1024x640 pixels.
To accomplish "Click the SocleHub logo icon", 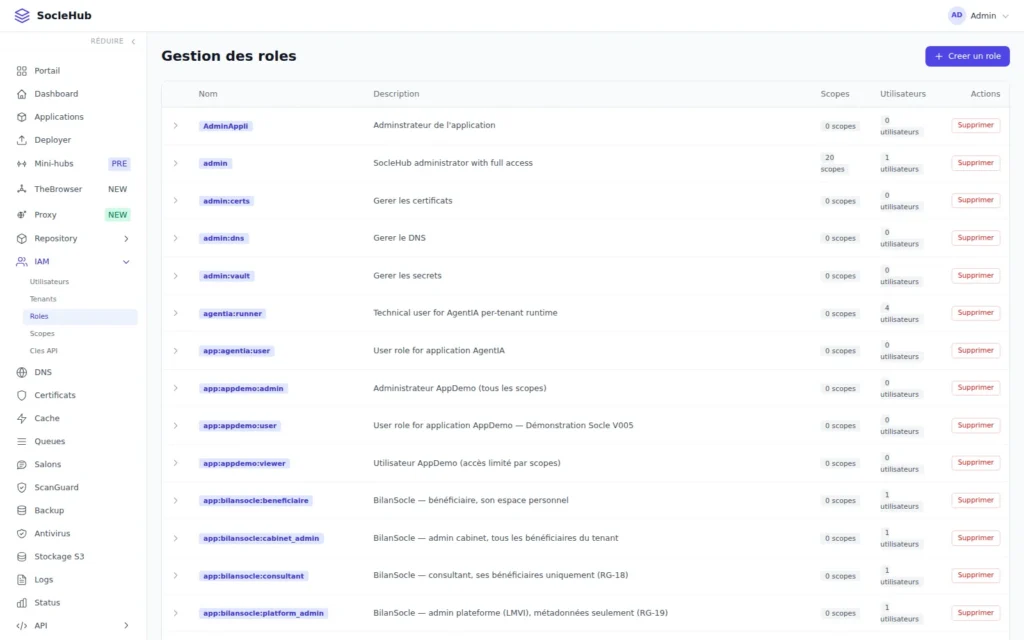I will (x=22, y=16).
